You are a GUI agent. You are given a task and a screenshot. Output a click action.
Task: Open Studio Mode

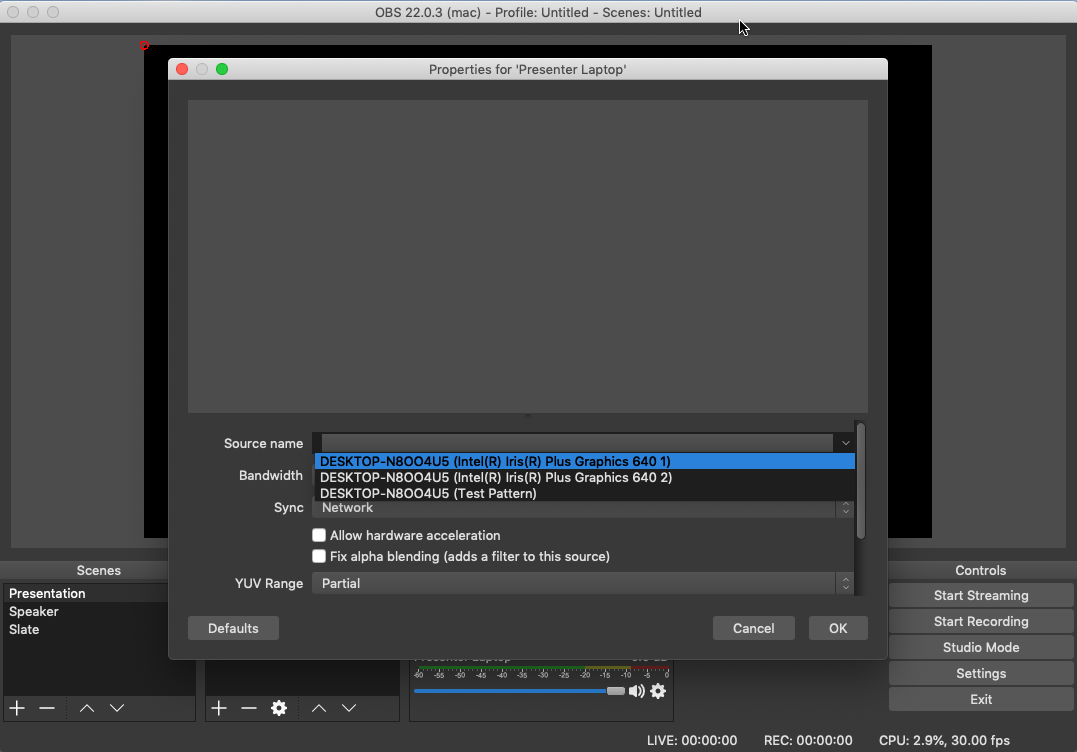tap(981, 648)
